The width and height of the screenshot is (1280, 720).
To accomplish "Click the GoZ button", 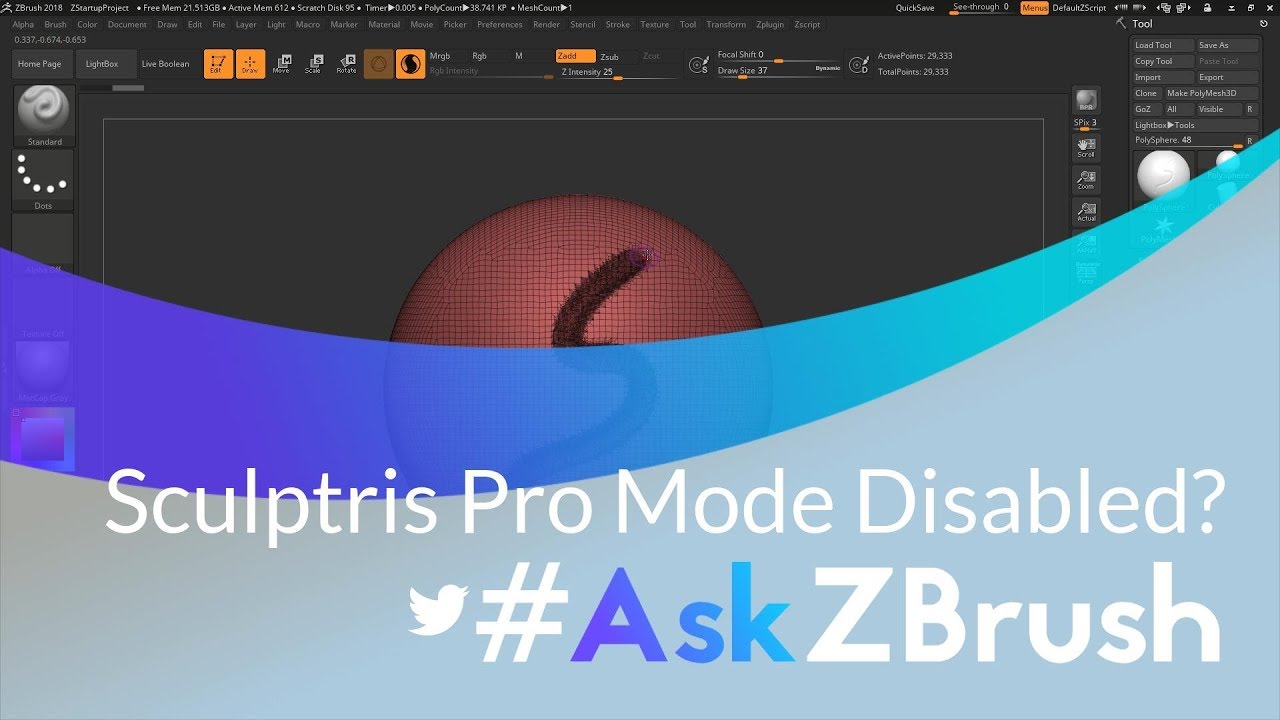I will [x=1147, y=109].
